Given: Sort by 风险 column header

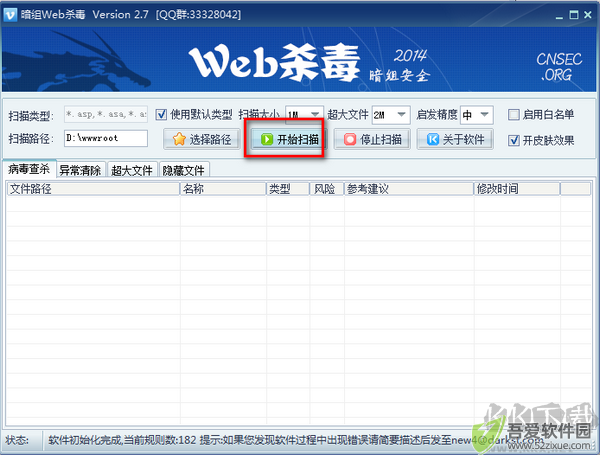Looking at the screenshot, I should pyautogui.click(x=326, y=189).
